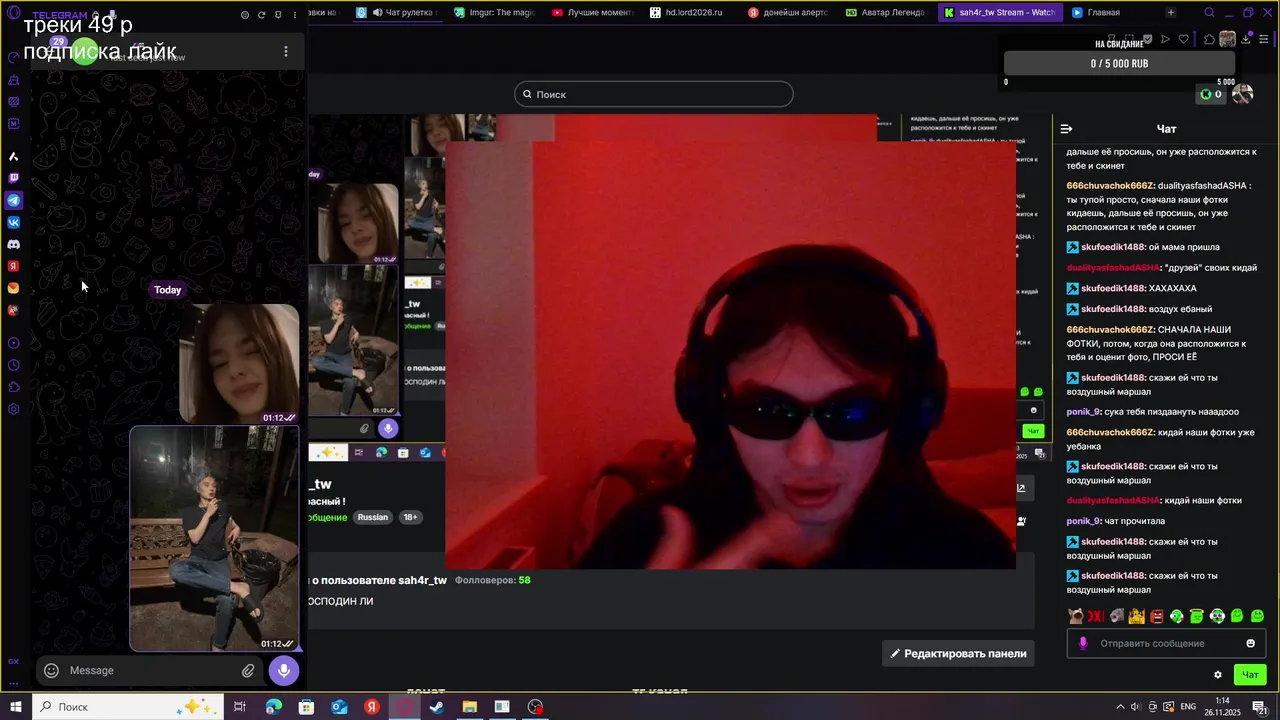Image resolution: width=1280 pixels, height=720 pixels.
Task: Click Telegram Message input field
Action: (x=150, y=671)
